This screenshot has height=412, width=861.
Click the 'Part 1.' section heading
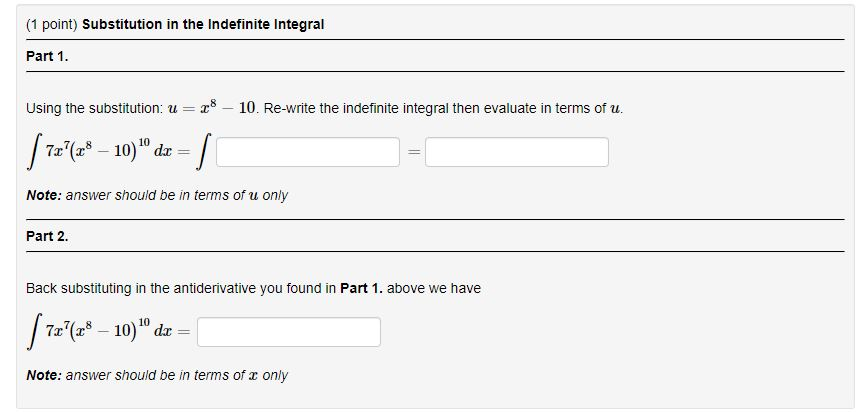(47, 57)
